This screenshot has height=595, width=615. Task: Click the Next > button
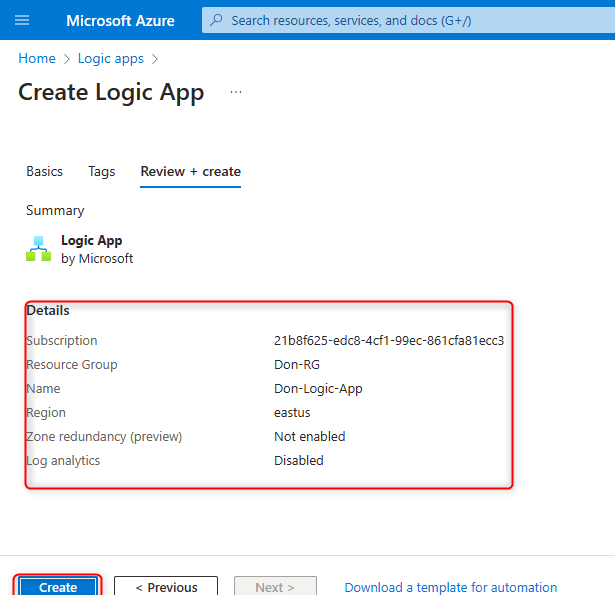275,587
